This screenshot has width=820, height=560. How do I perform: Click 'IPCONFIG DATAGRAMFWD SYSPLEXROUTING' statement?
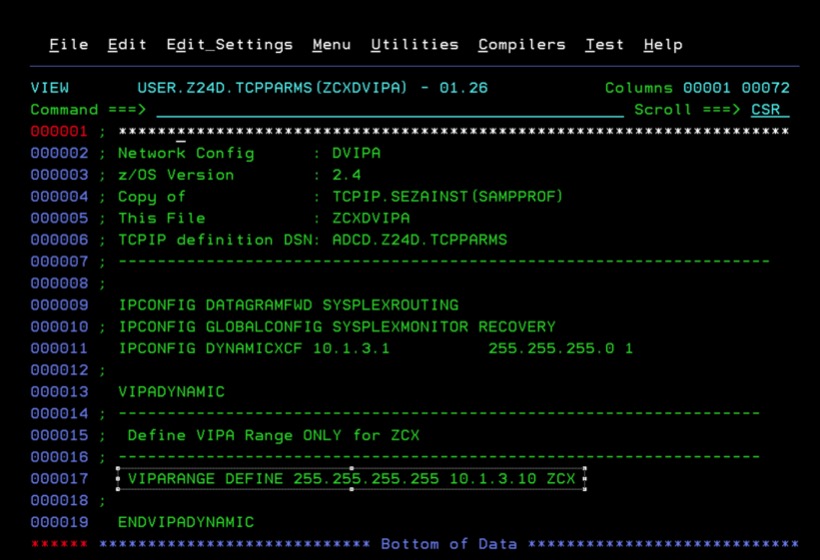288,305
